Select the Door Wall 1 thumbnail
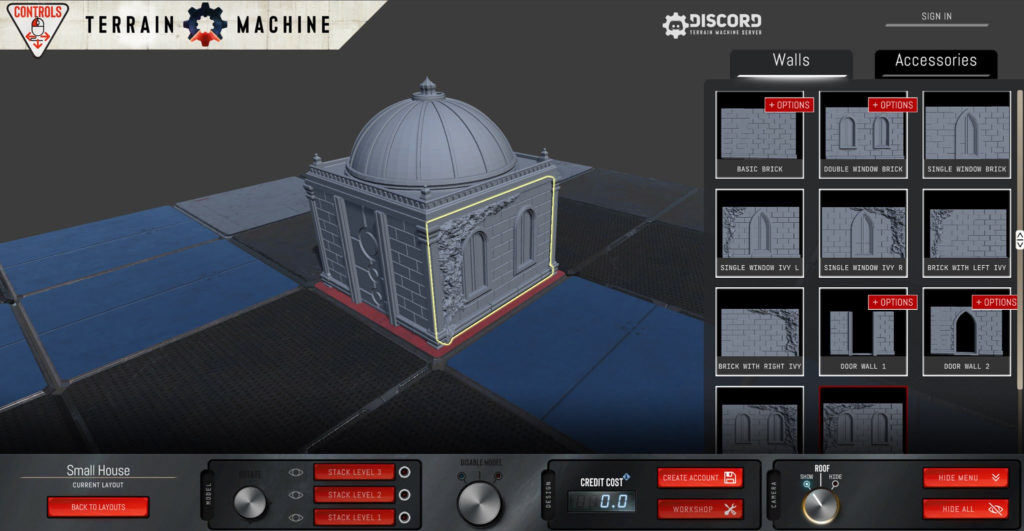Viewport: 1024px width, 531px height. click(x=863, y=332)
